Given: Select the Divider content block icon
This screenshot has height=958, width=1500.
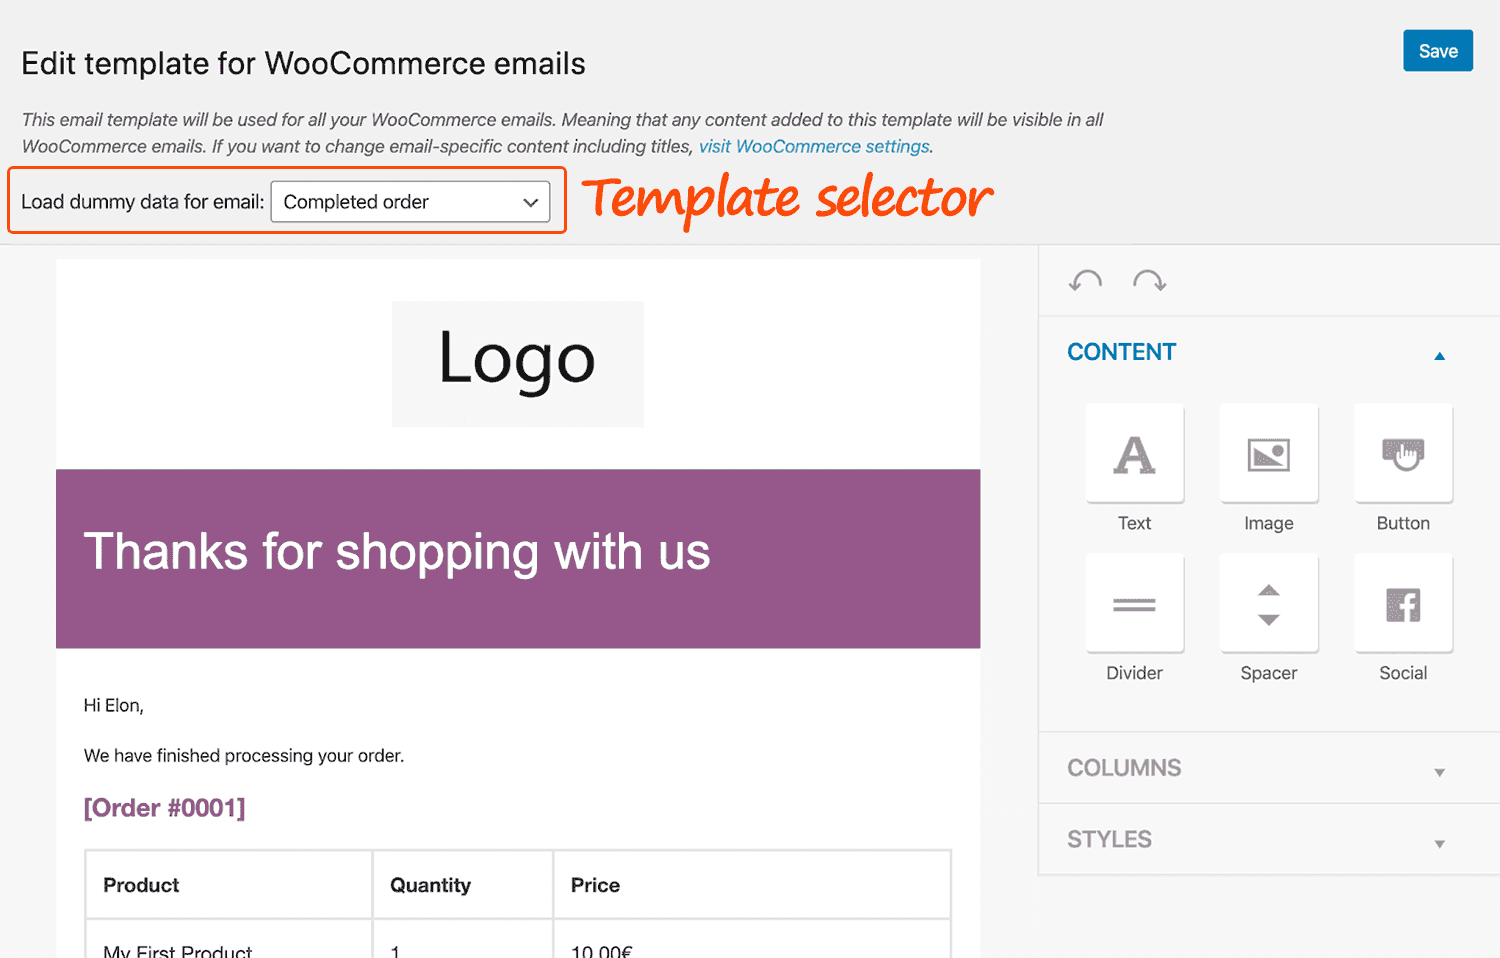Looking at the screenshot, I should click(x=1134, y=603).
